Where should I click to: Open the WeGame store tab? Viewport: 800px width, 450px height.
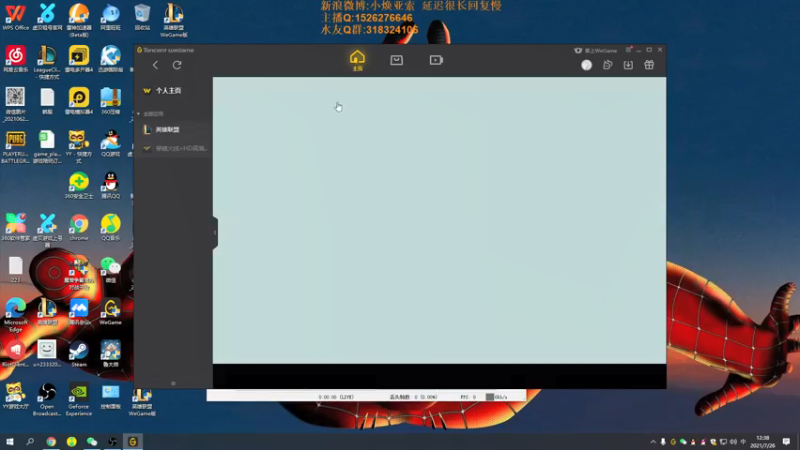tap(396, 60)
